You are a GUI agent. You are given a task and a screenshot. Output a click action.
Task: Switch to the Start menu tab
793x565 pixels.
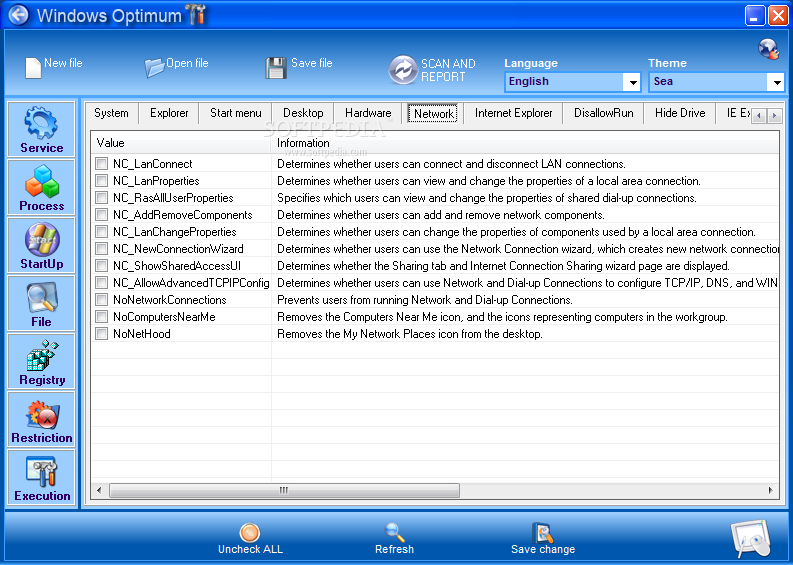[x=236, y=113]
